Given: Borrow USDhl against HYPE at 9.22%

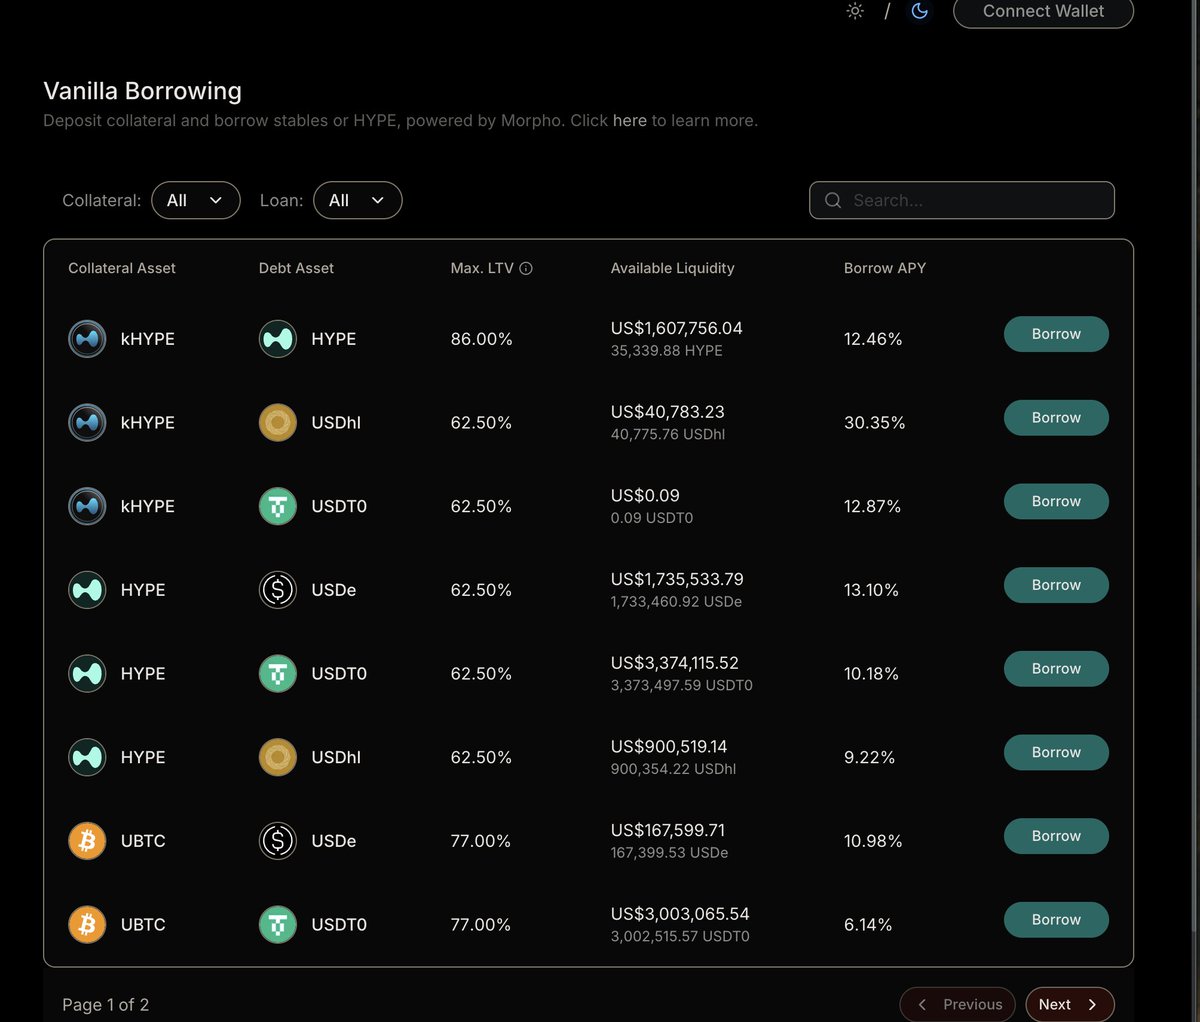Looking at the screenshot, I should (1056, 752).
